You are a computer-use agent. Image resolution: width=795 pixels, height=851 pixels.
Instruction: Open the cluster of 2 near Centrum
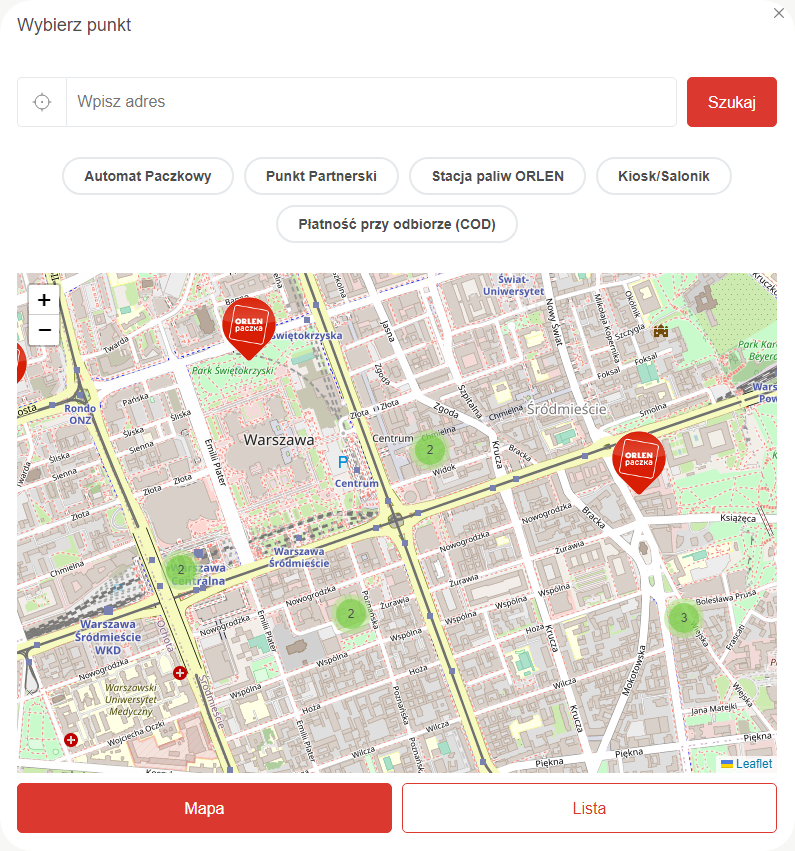pyautogui.click(x=430, y=450)
